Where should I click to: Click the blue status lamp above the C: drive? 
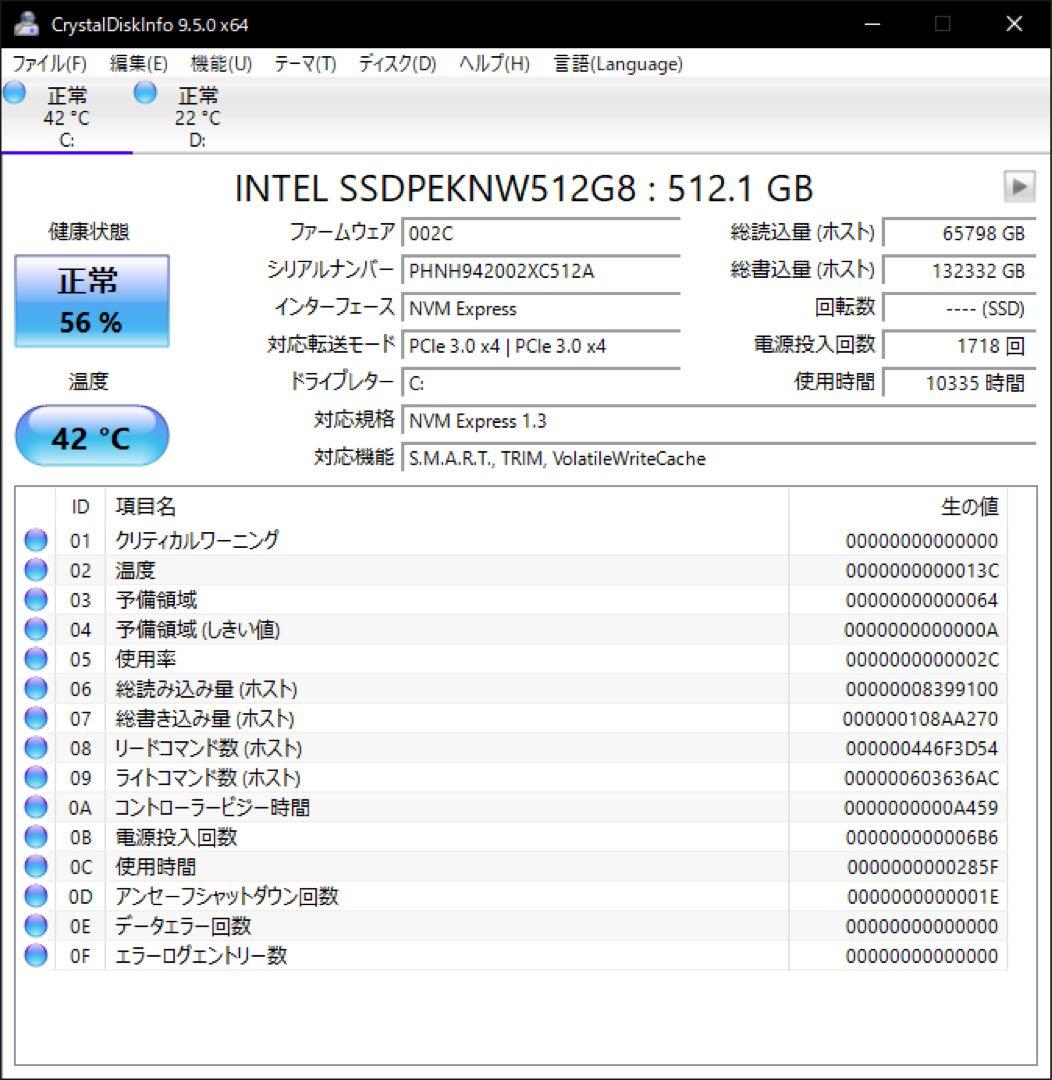(x=13, y=92)
